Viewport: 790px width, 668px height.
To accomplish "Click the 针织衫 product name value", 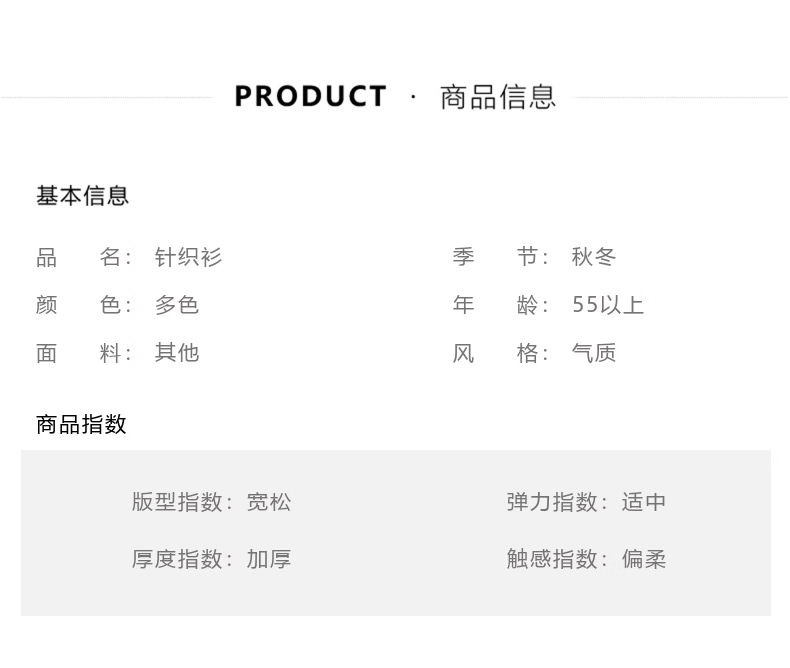I will point(188,257).
